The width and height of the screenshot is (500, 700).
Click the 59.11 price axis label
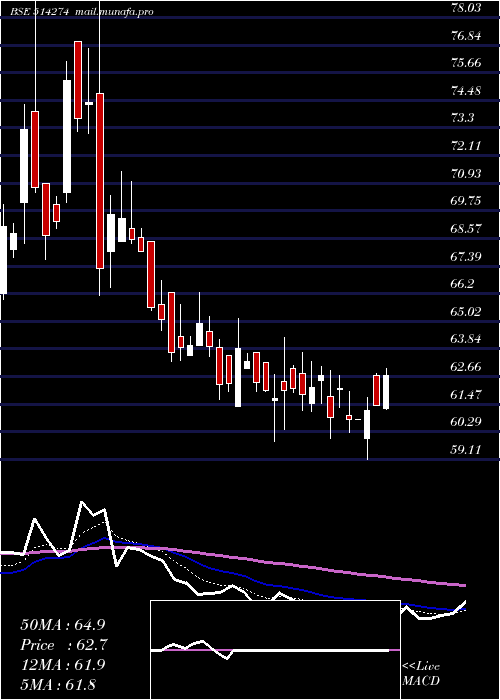[466, 449]
